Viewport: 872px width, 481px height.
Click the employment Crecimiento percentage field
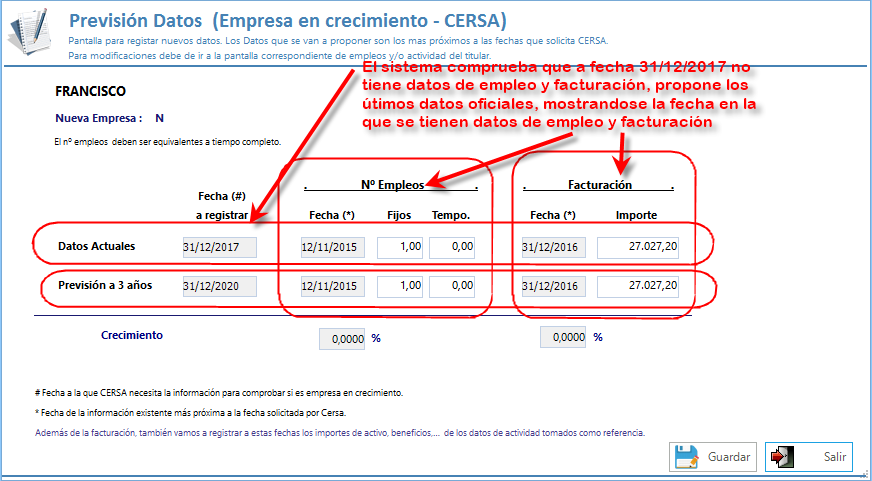coord(342,338)
